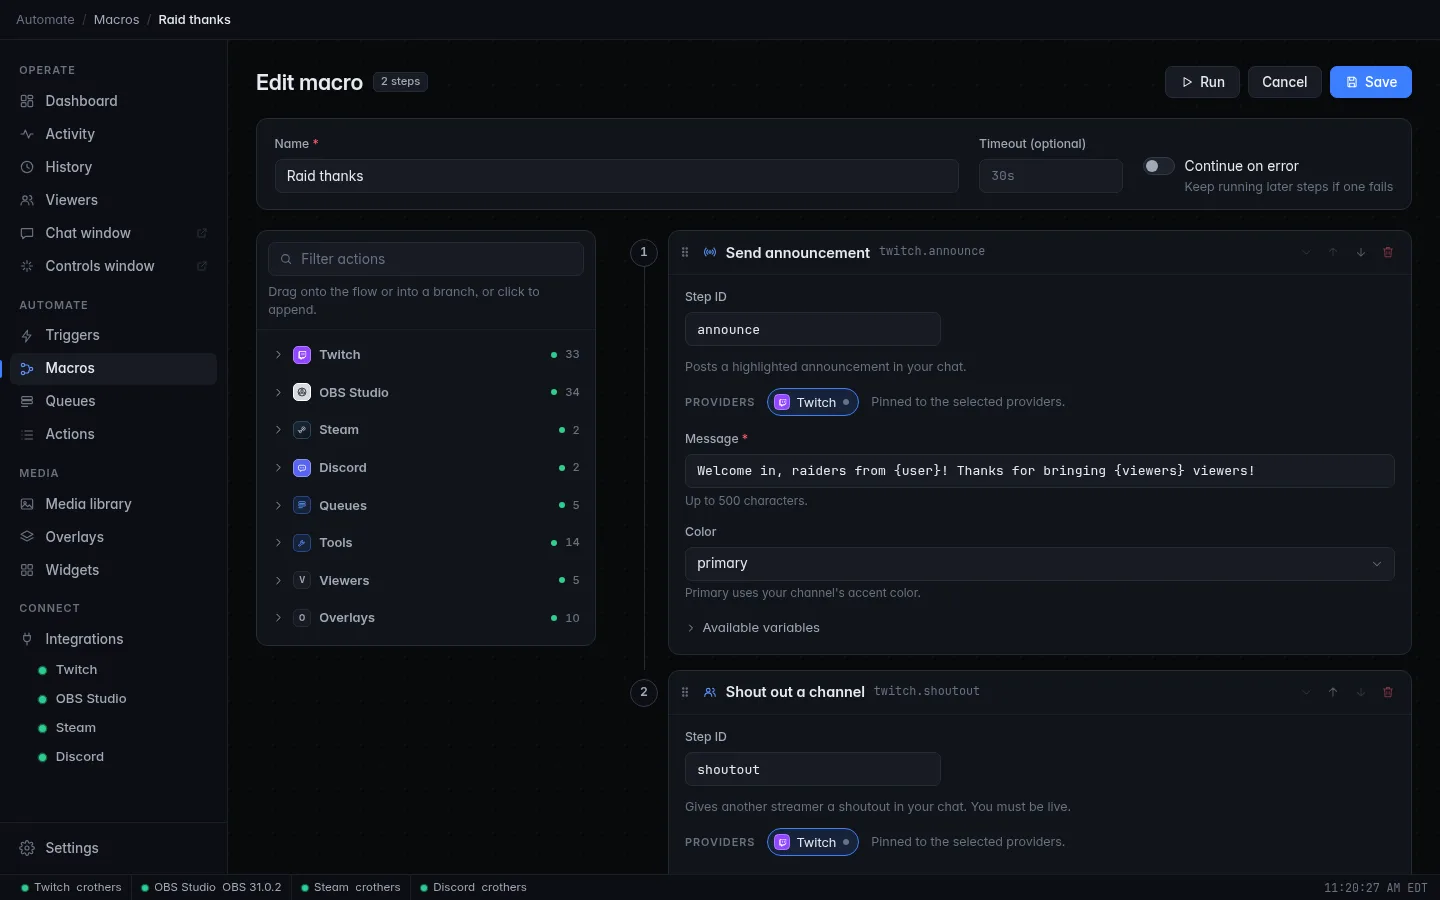Toggle Twitch provider chip in Shout out step
1440x900 pixels.
coord(813,842)
